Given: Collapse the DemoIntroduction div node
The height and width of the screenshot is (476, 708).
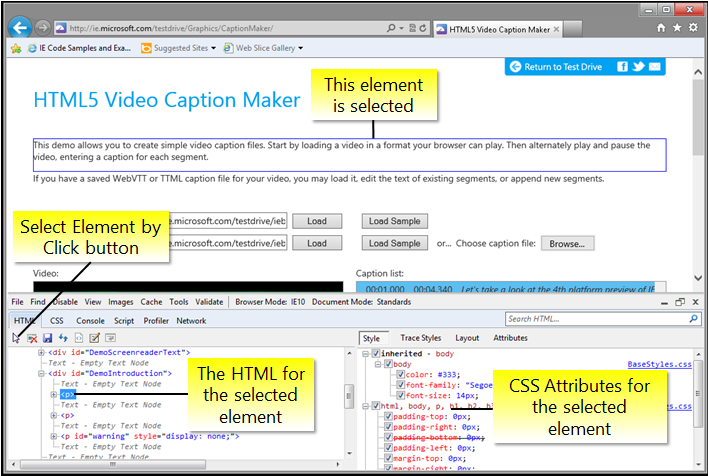Looking at the screenshot, I should pyautogui.click(x=41, y=373).
